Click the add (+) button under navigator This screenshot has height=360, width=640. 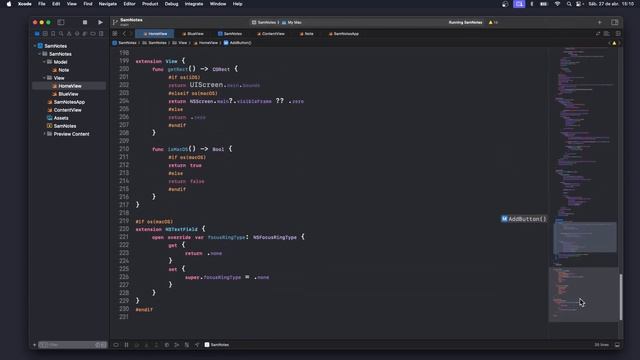click(34, 345)
